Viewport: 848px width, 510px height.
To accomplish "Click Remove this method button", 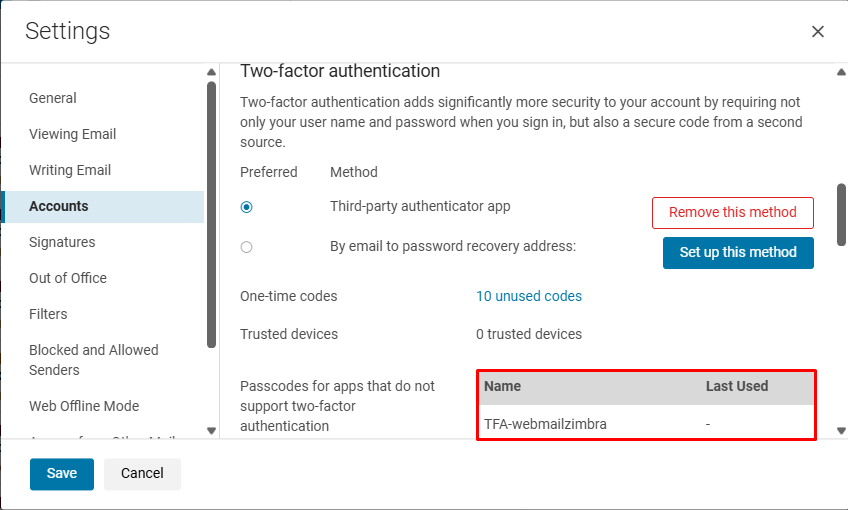I will tap(732, 212).
